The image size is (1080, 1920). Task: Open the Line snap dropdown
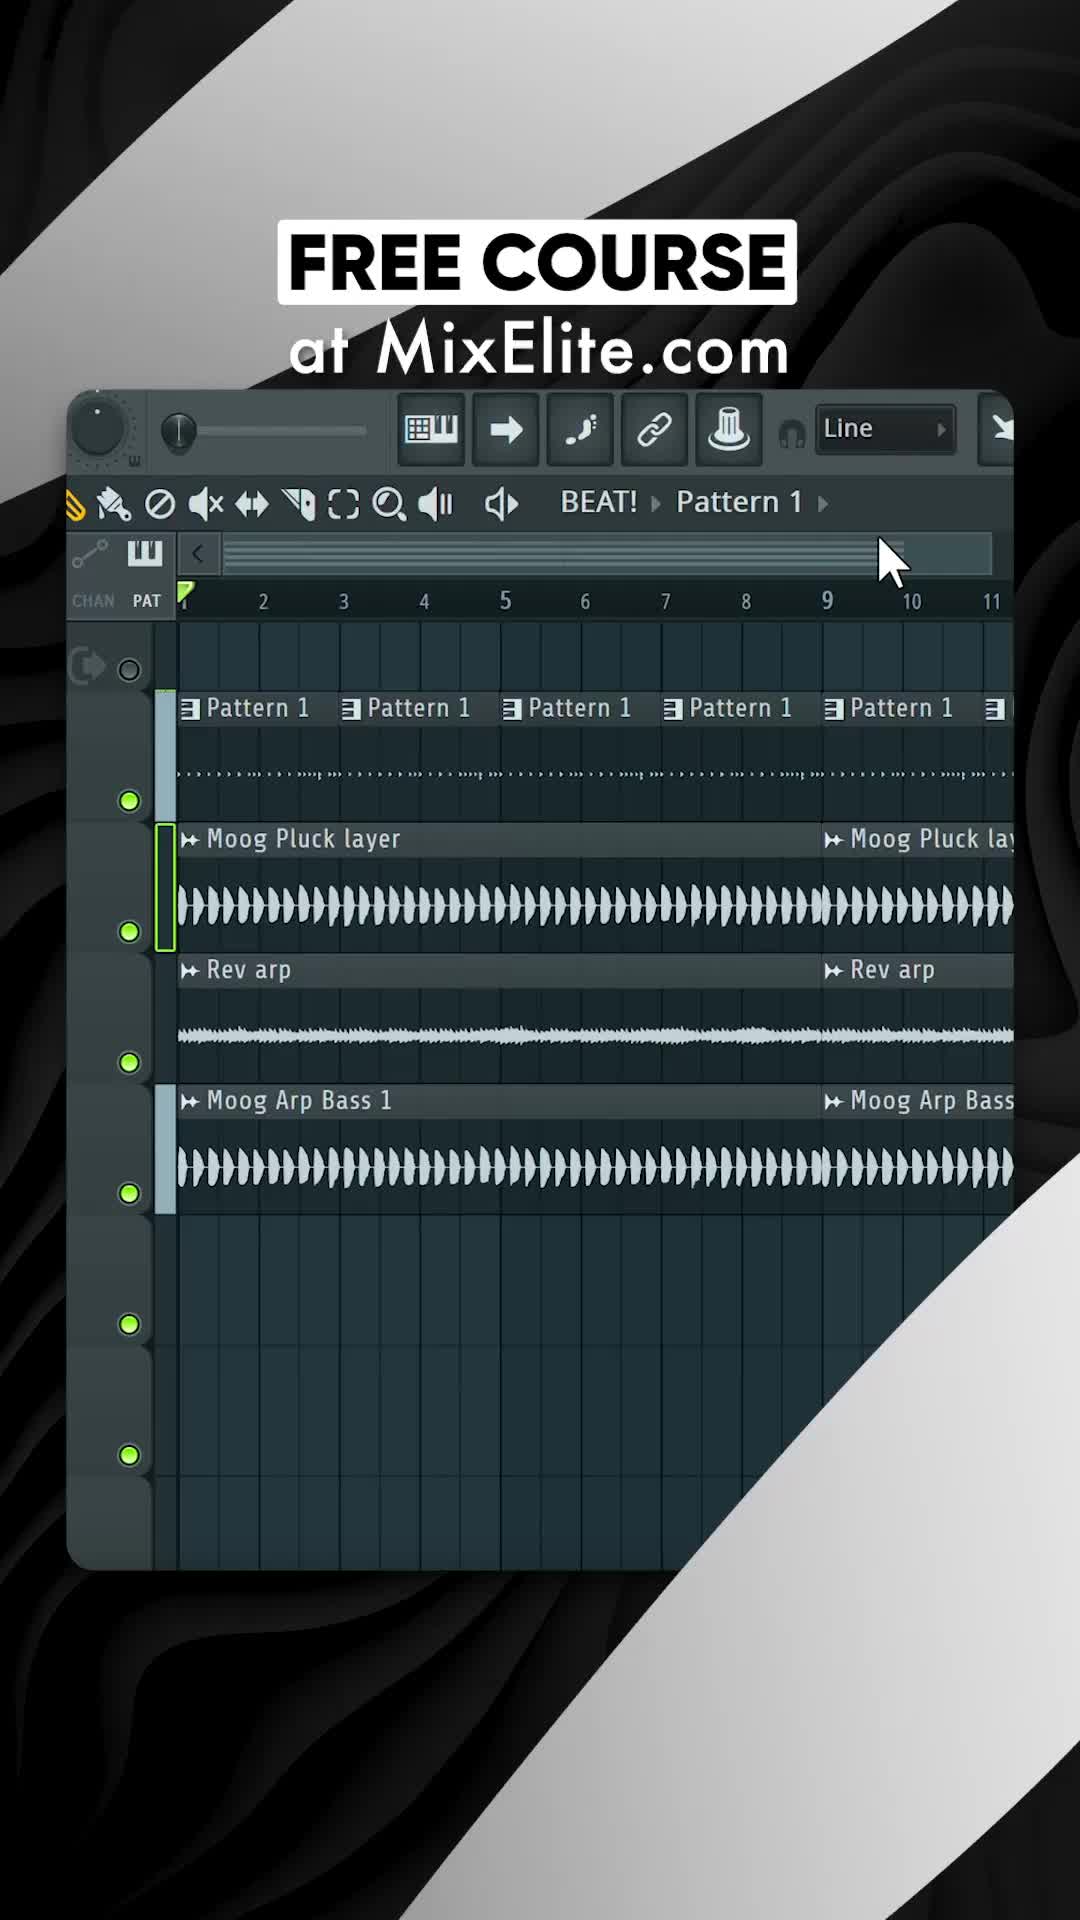(885, 429)
